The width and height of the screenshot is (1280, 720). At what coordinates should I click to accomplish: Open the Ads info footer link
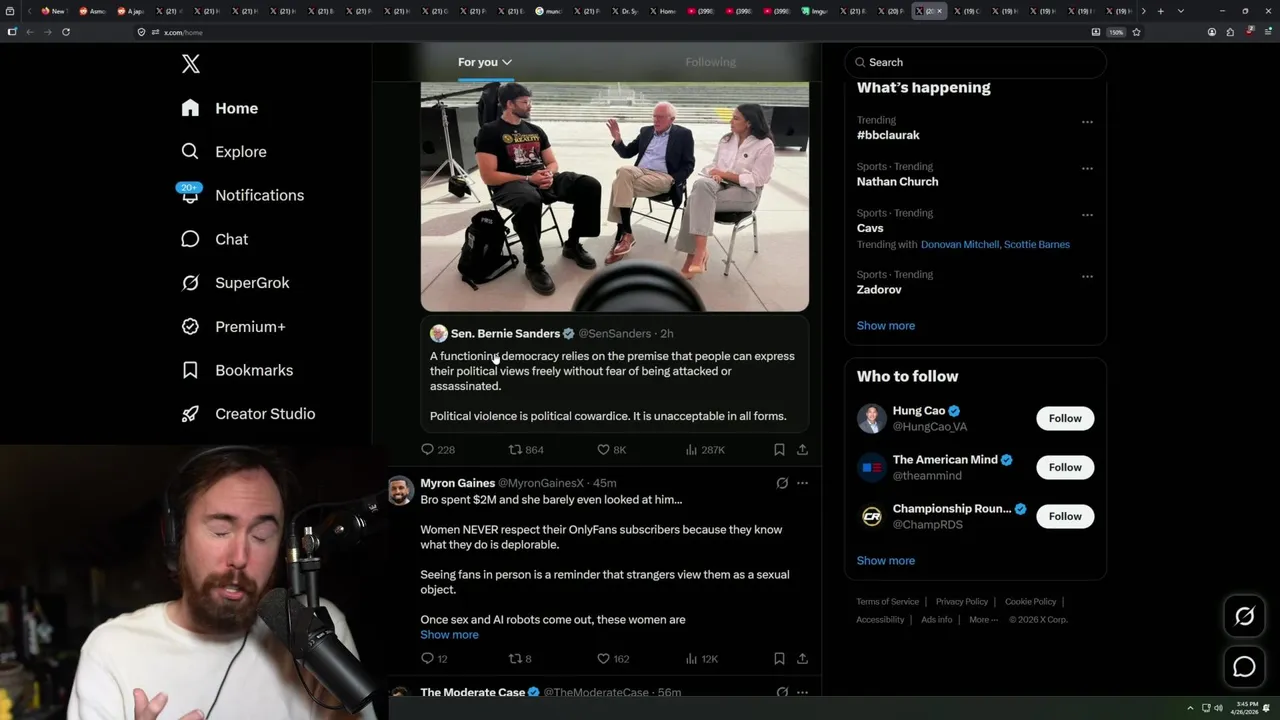click(937, 620)
